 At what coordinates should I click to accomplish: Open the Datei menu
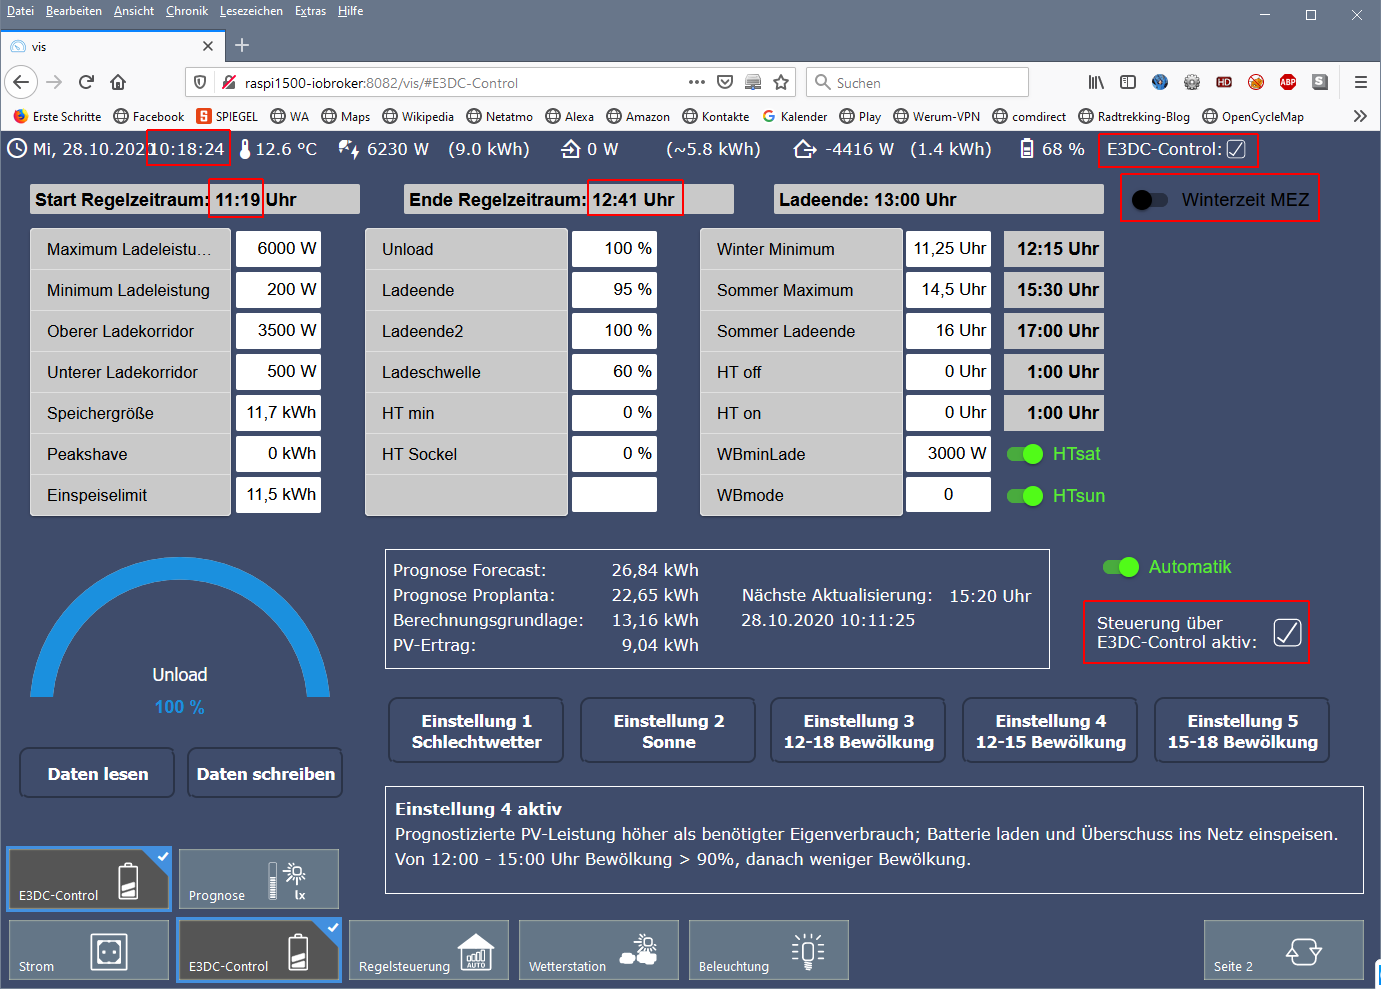point(20,11)
